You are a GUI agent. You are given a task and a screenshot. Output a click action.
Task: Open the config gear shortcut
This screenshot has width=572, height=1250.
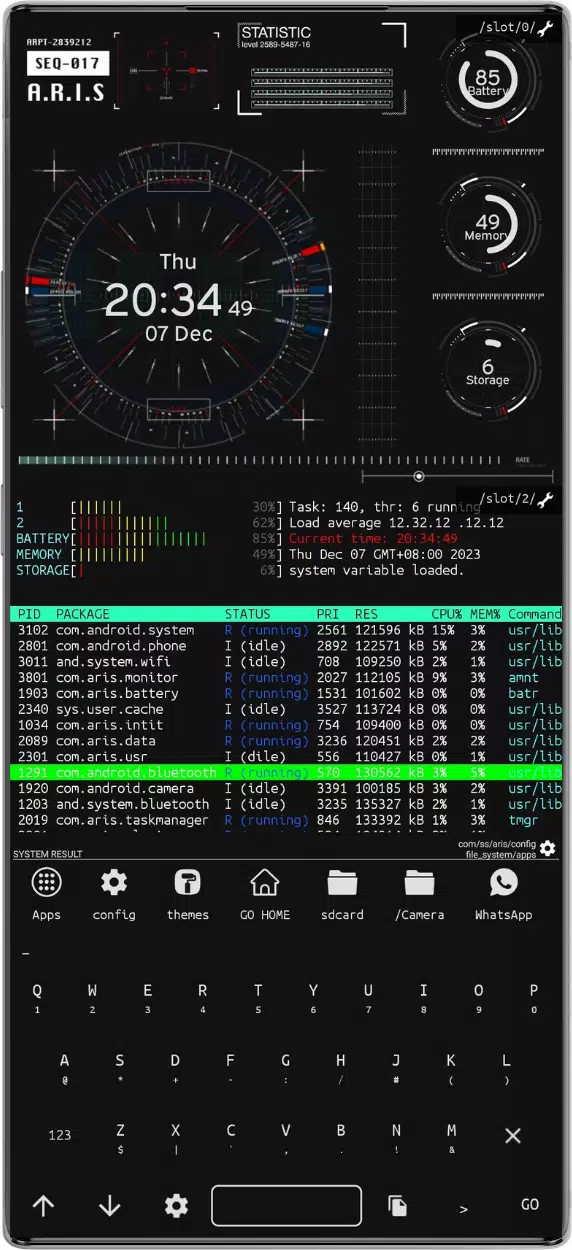114,882
